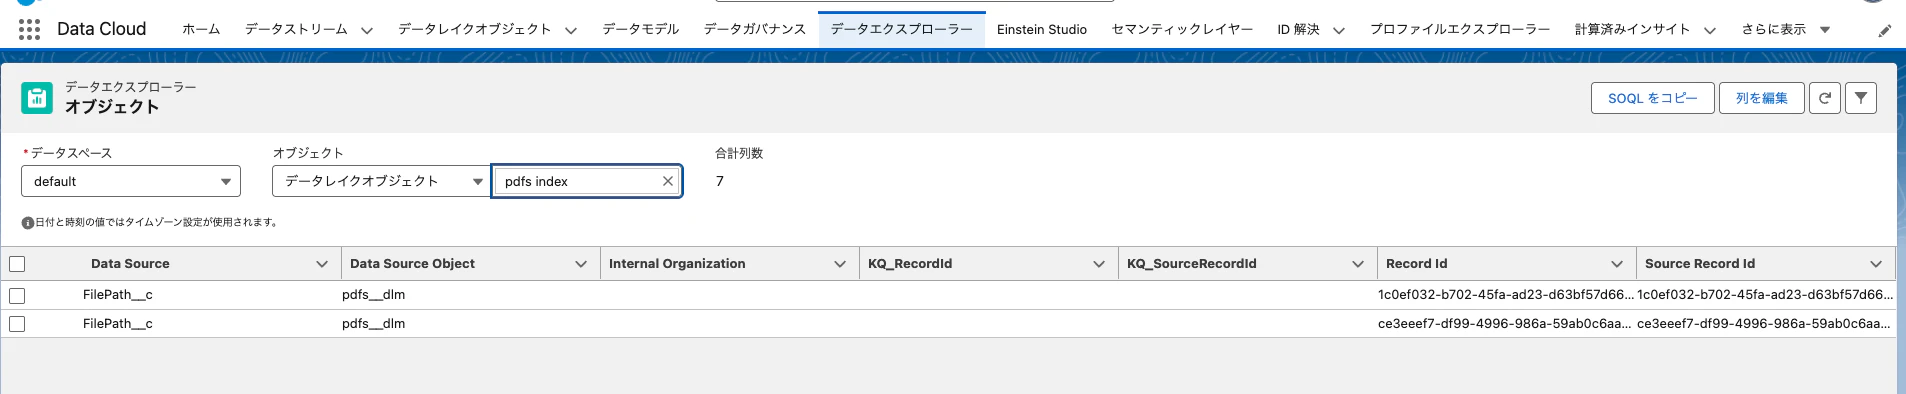Open KQ_SourceRecordId column menu chevron
The image size is (1906, 394).
[1358, 264]
